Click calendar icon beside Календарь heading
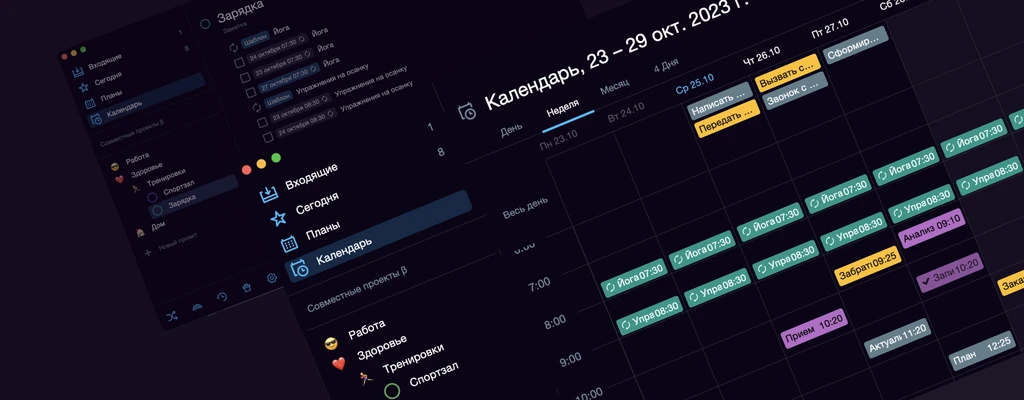Image resolution: width=1024 pixels, height=400 pixels. coord(467,112)
